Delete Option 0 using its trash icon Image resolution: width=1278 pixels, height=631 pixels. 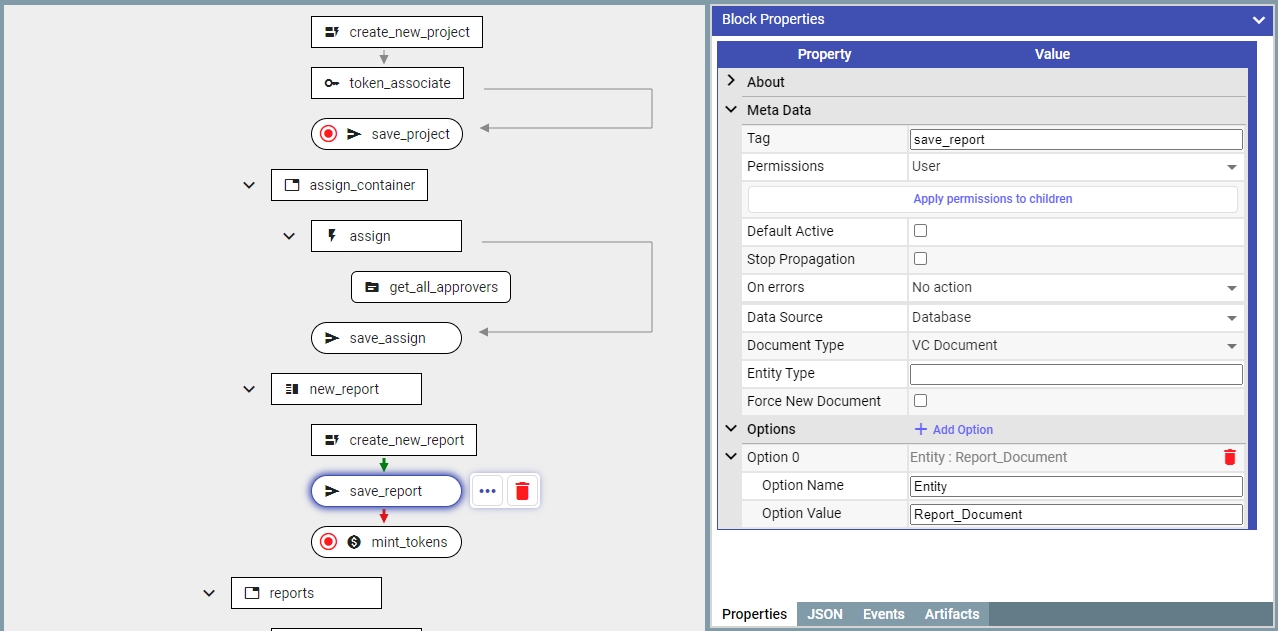coord(1229,457)
